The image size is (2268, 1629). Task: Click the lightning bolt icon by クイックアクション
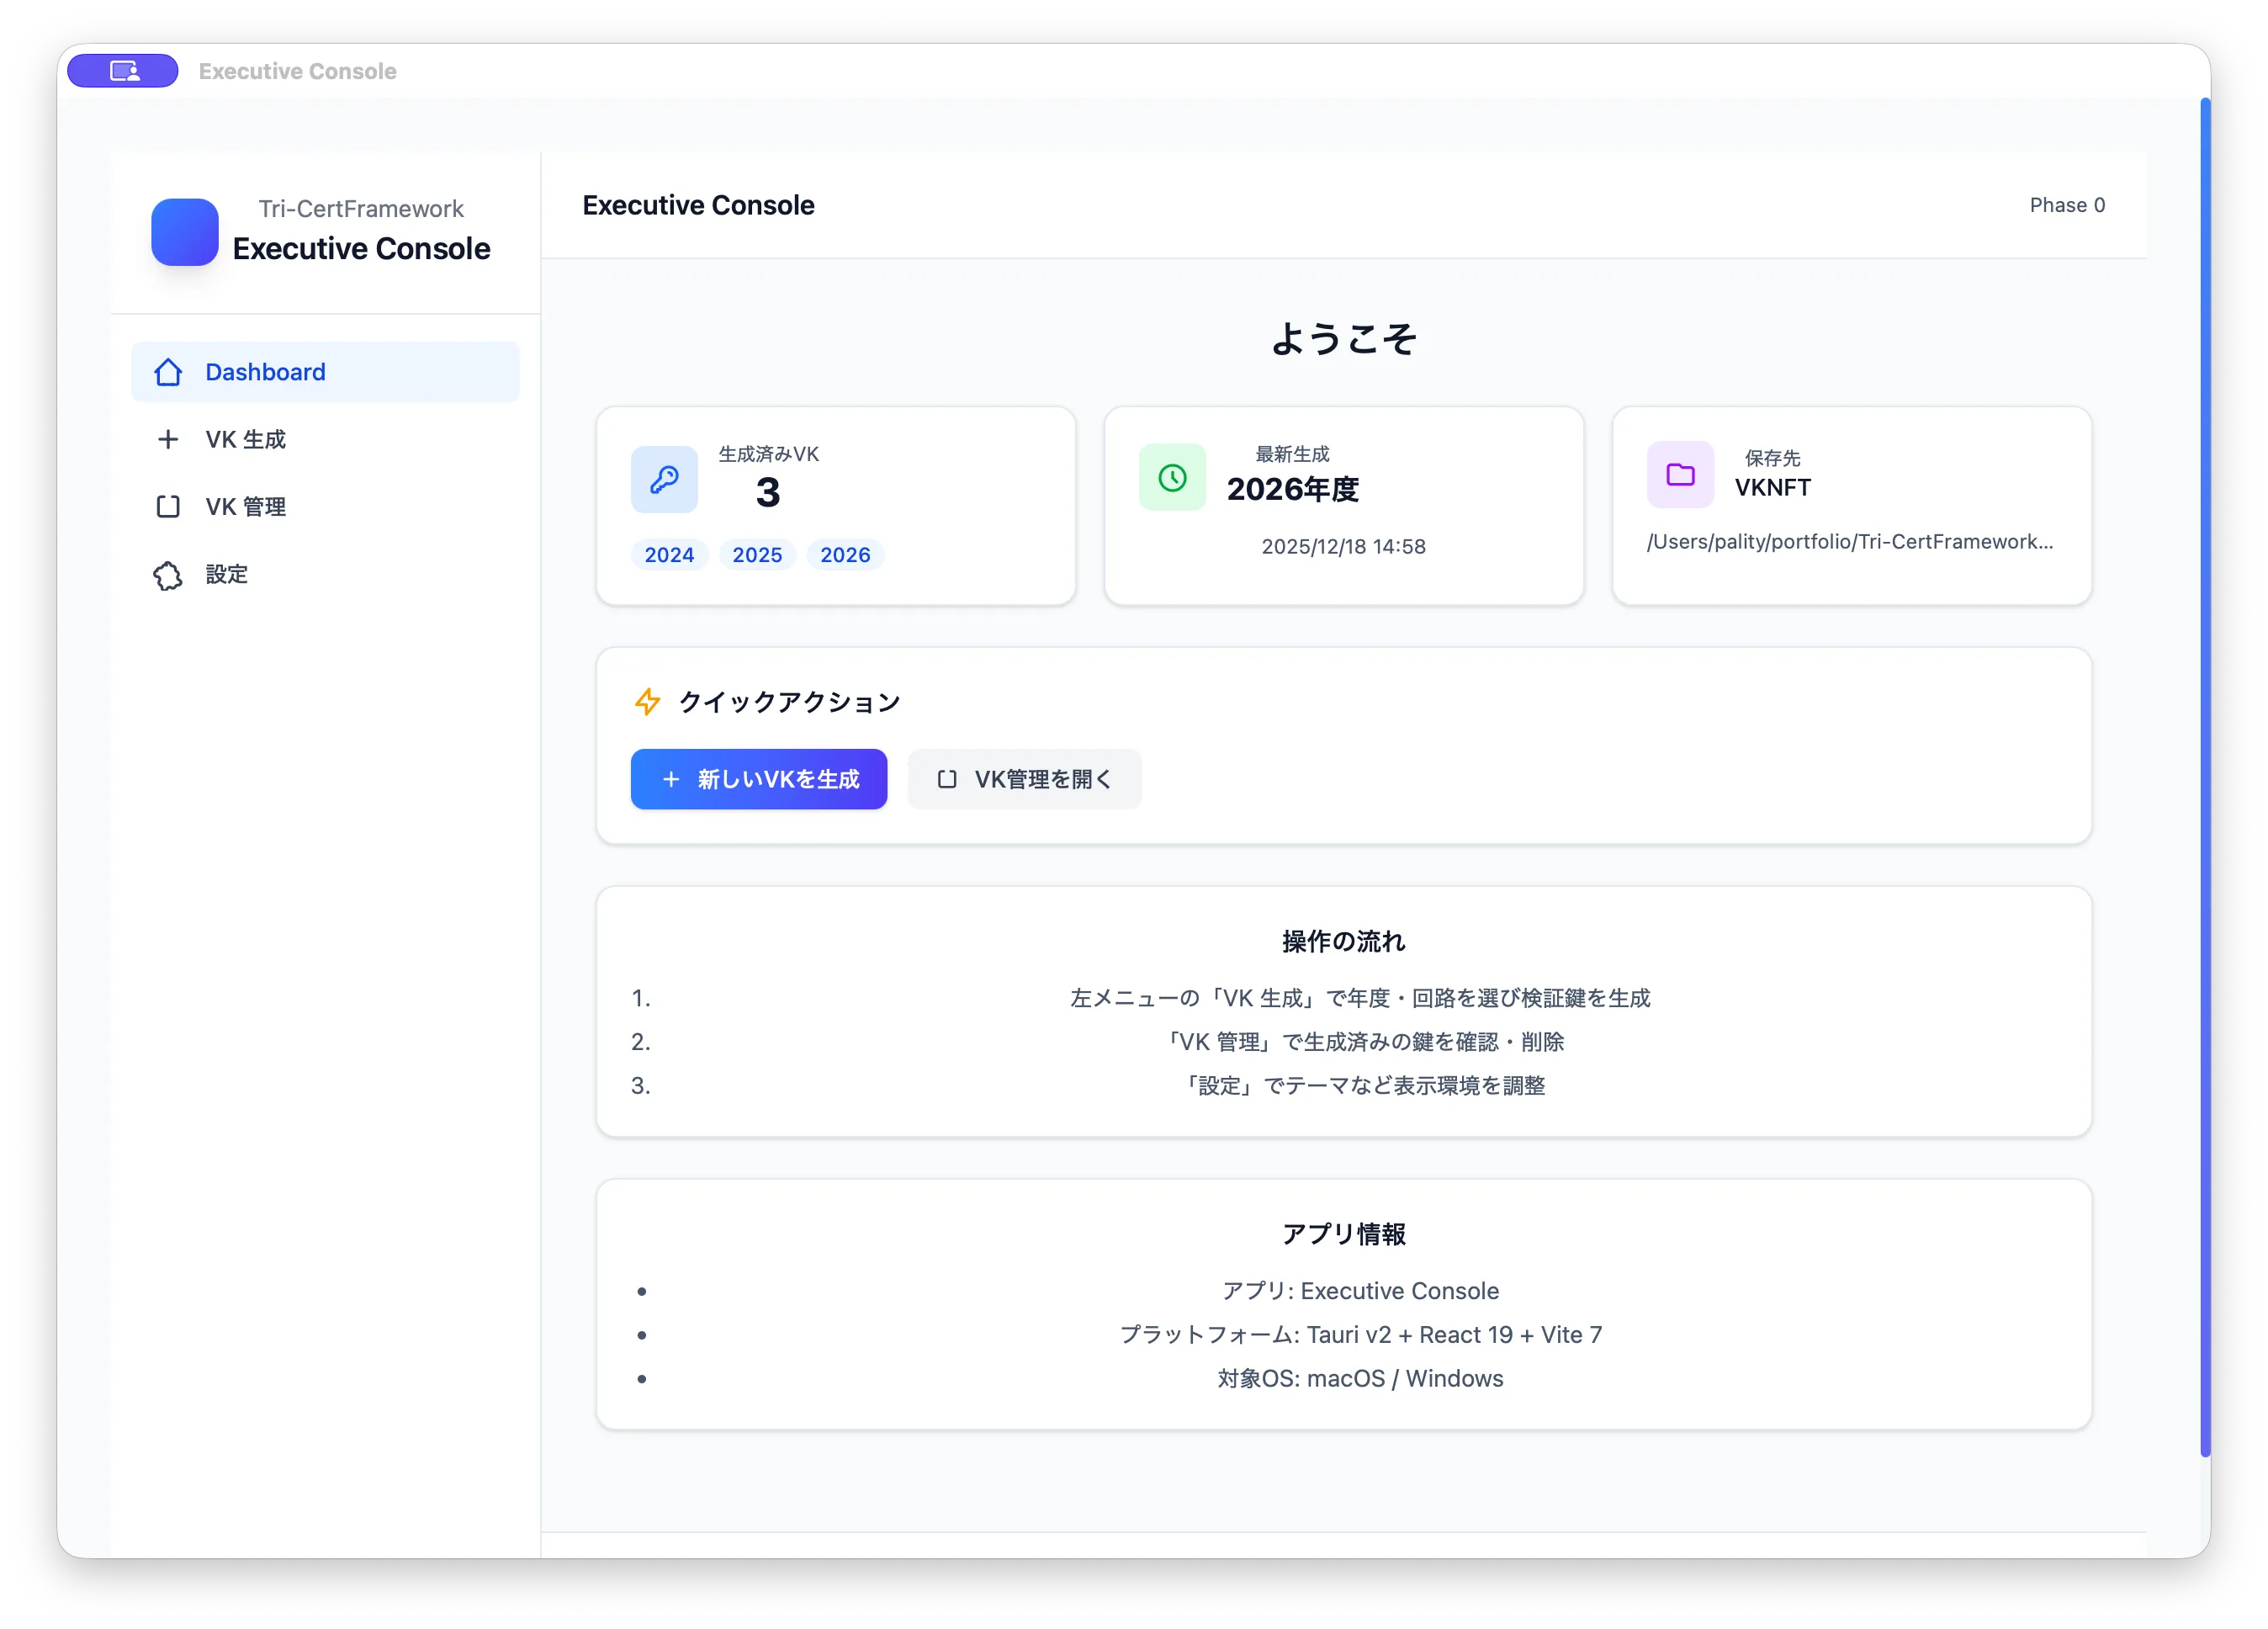647,702
